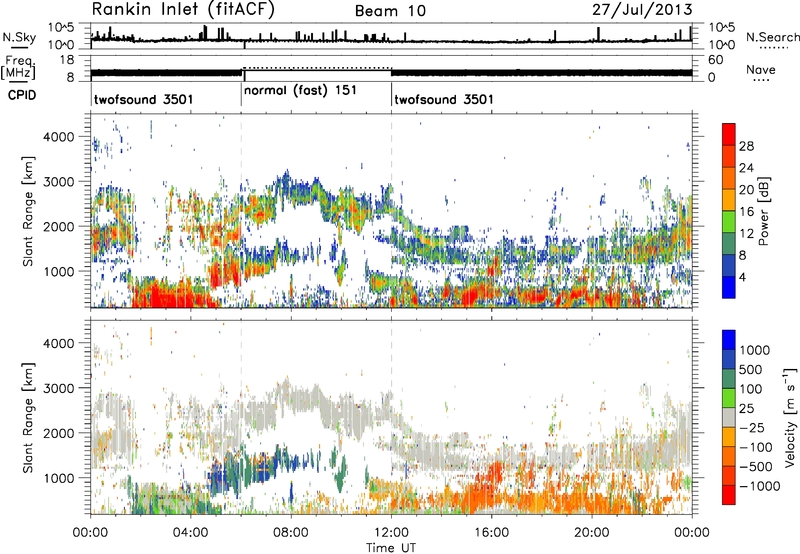Click the date label "27/Jul/2013"
Viewport: 800px width, 554px height.
(642, 10)
